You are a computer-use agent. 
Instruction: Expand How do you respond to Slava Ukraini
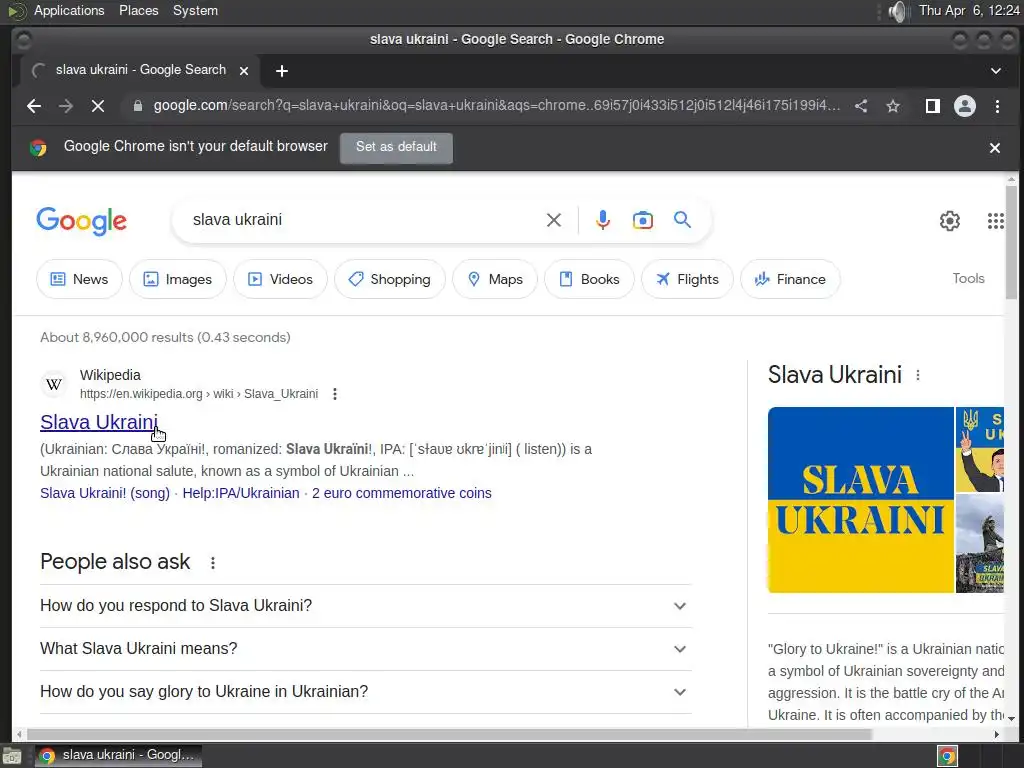pos(366,606)
